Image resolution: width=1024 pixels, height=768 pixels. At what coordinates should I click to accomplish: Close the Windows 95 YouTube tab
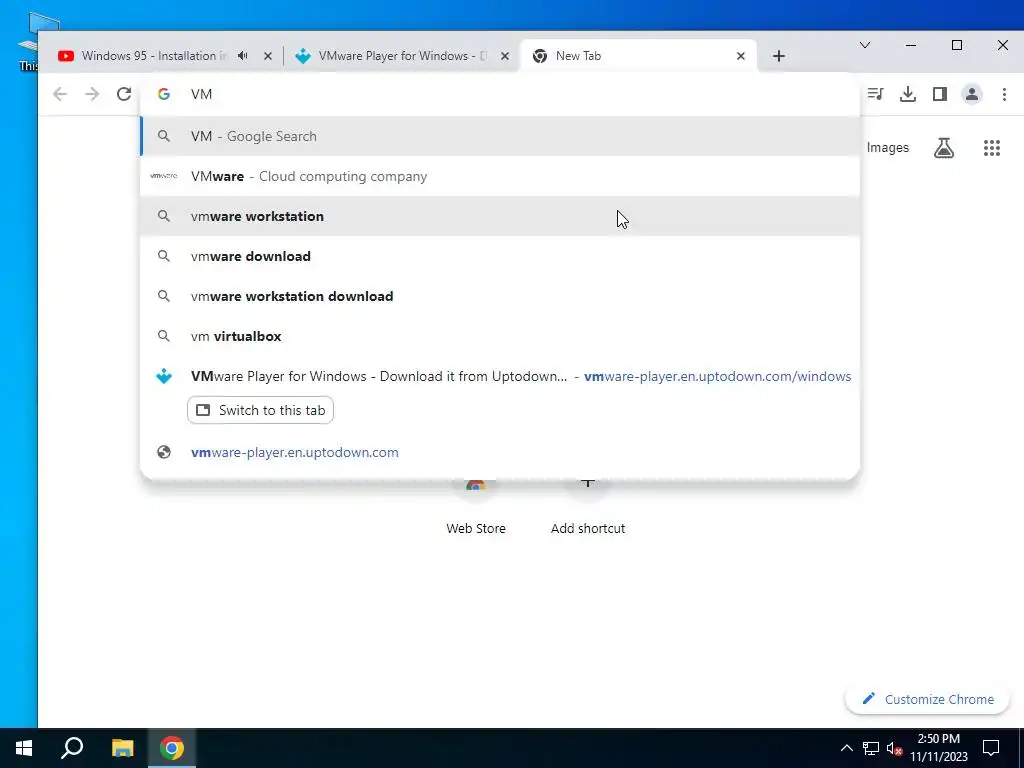268,56
